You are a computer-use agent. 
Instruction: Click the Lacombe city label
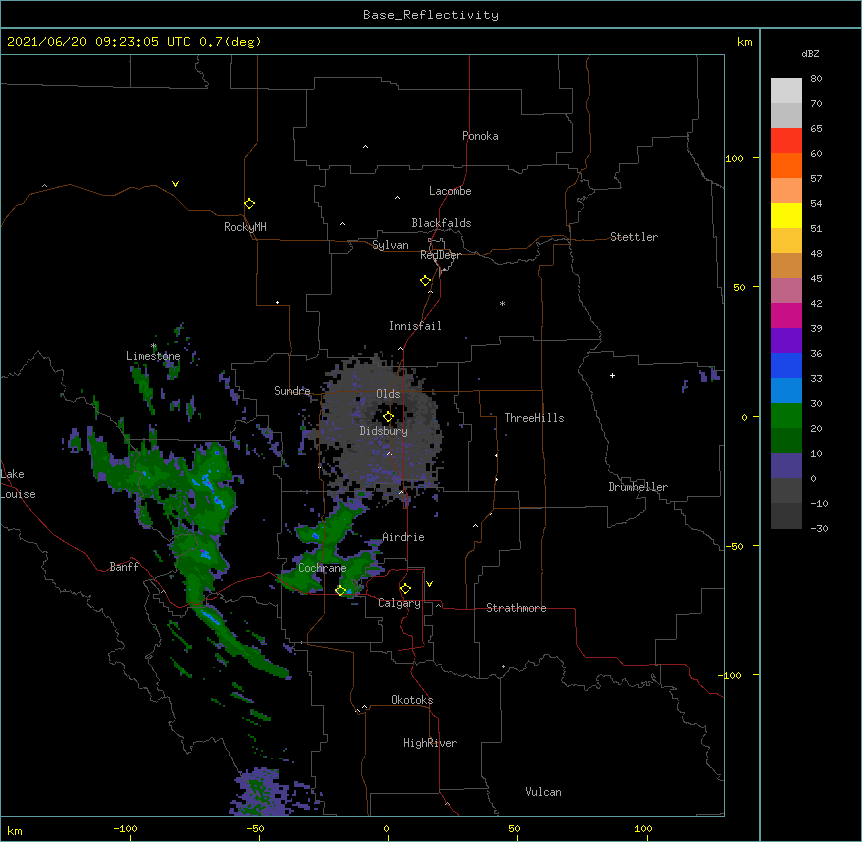450,191
